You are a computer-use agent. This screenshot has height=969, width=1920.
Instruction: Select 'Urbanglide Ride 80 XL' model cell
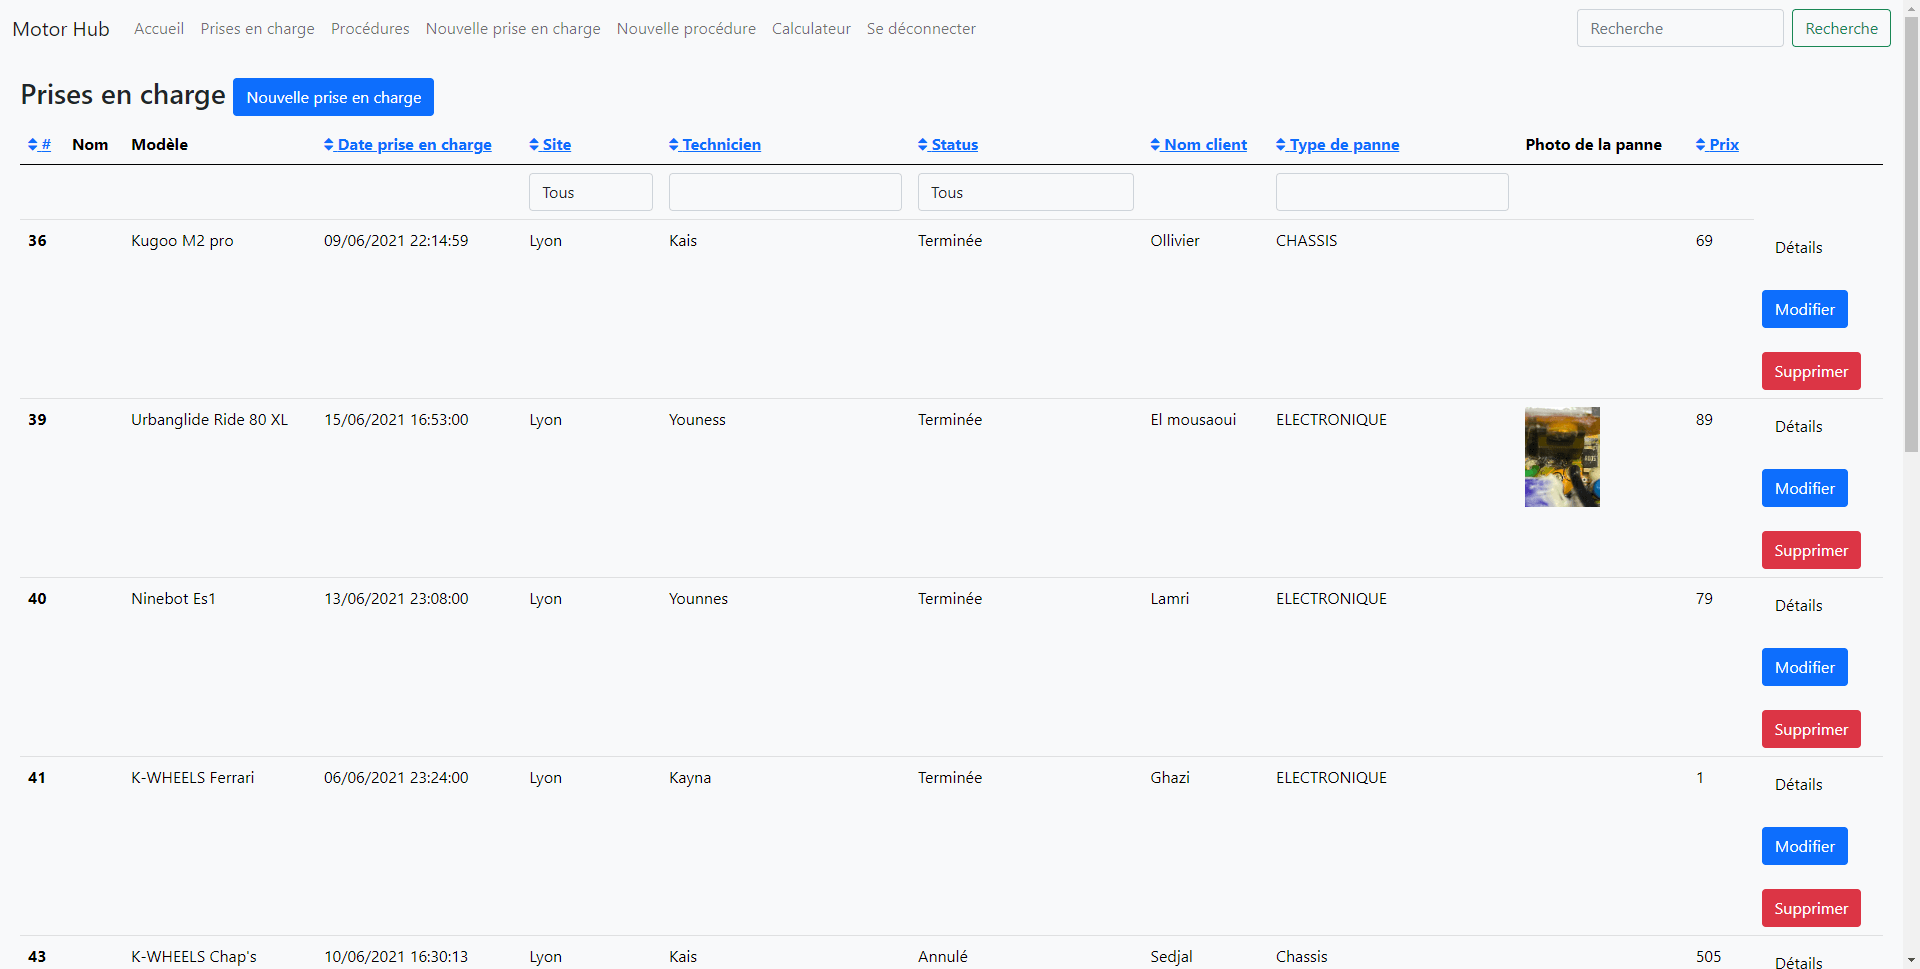tap(209, 420)
